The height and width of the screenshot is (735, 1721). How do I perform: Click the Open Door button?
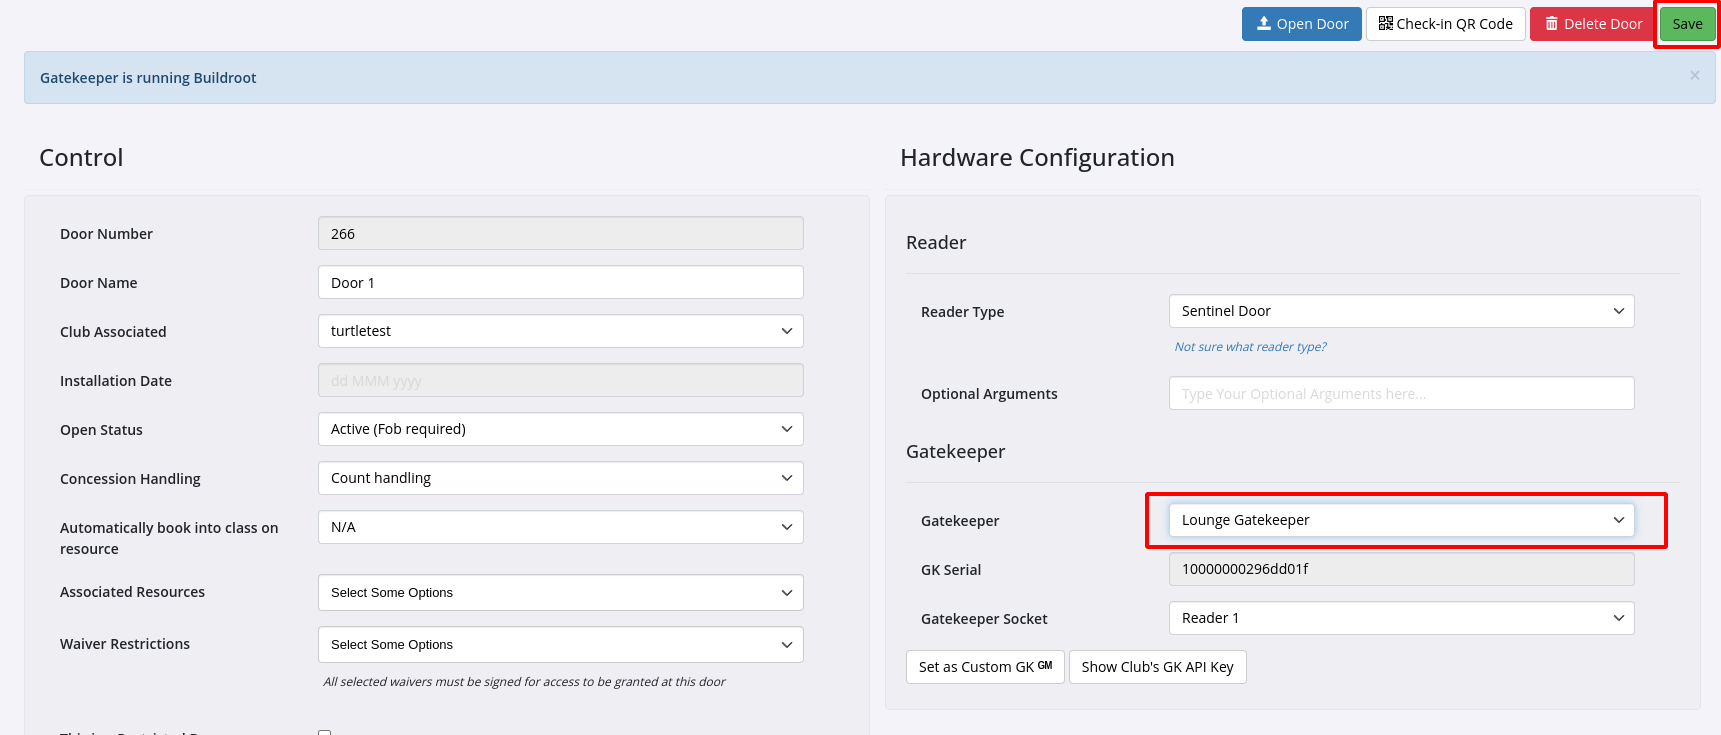coord(1301,24)
